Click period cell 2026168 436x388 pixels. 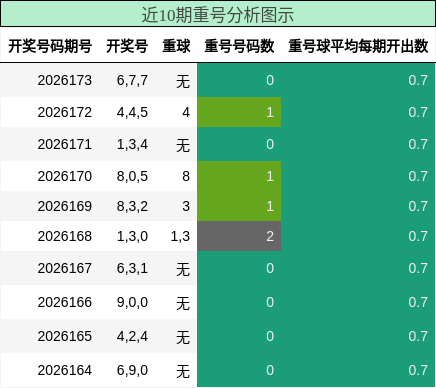click(65, 236)
